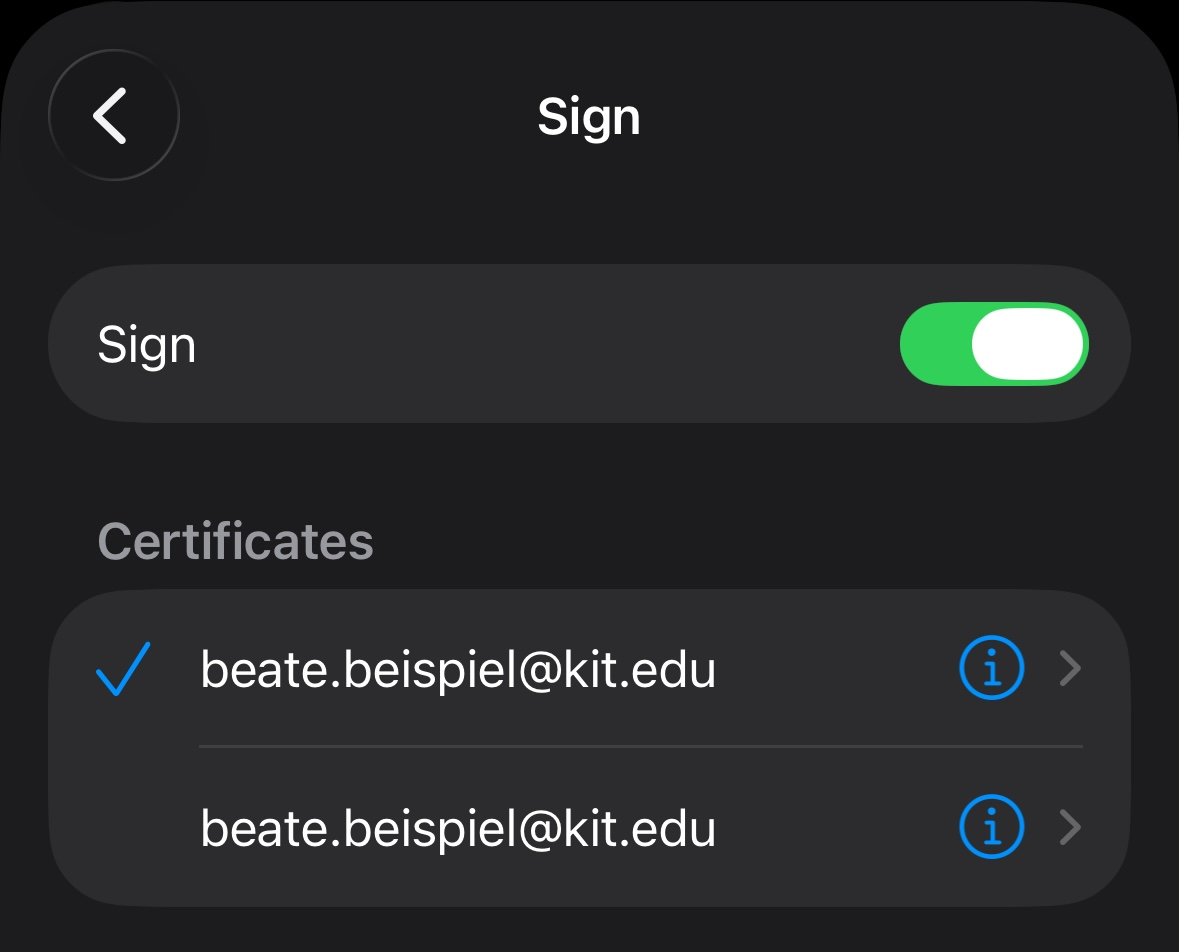Select the unchecked beate.beispiel@kit.edu certificate

coord(458,828)
